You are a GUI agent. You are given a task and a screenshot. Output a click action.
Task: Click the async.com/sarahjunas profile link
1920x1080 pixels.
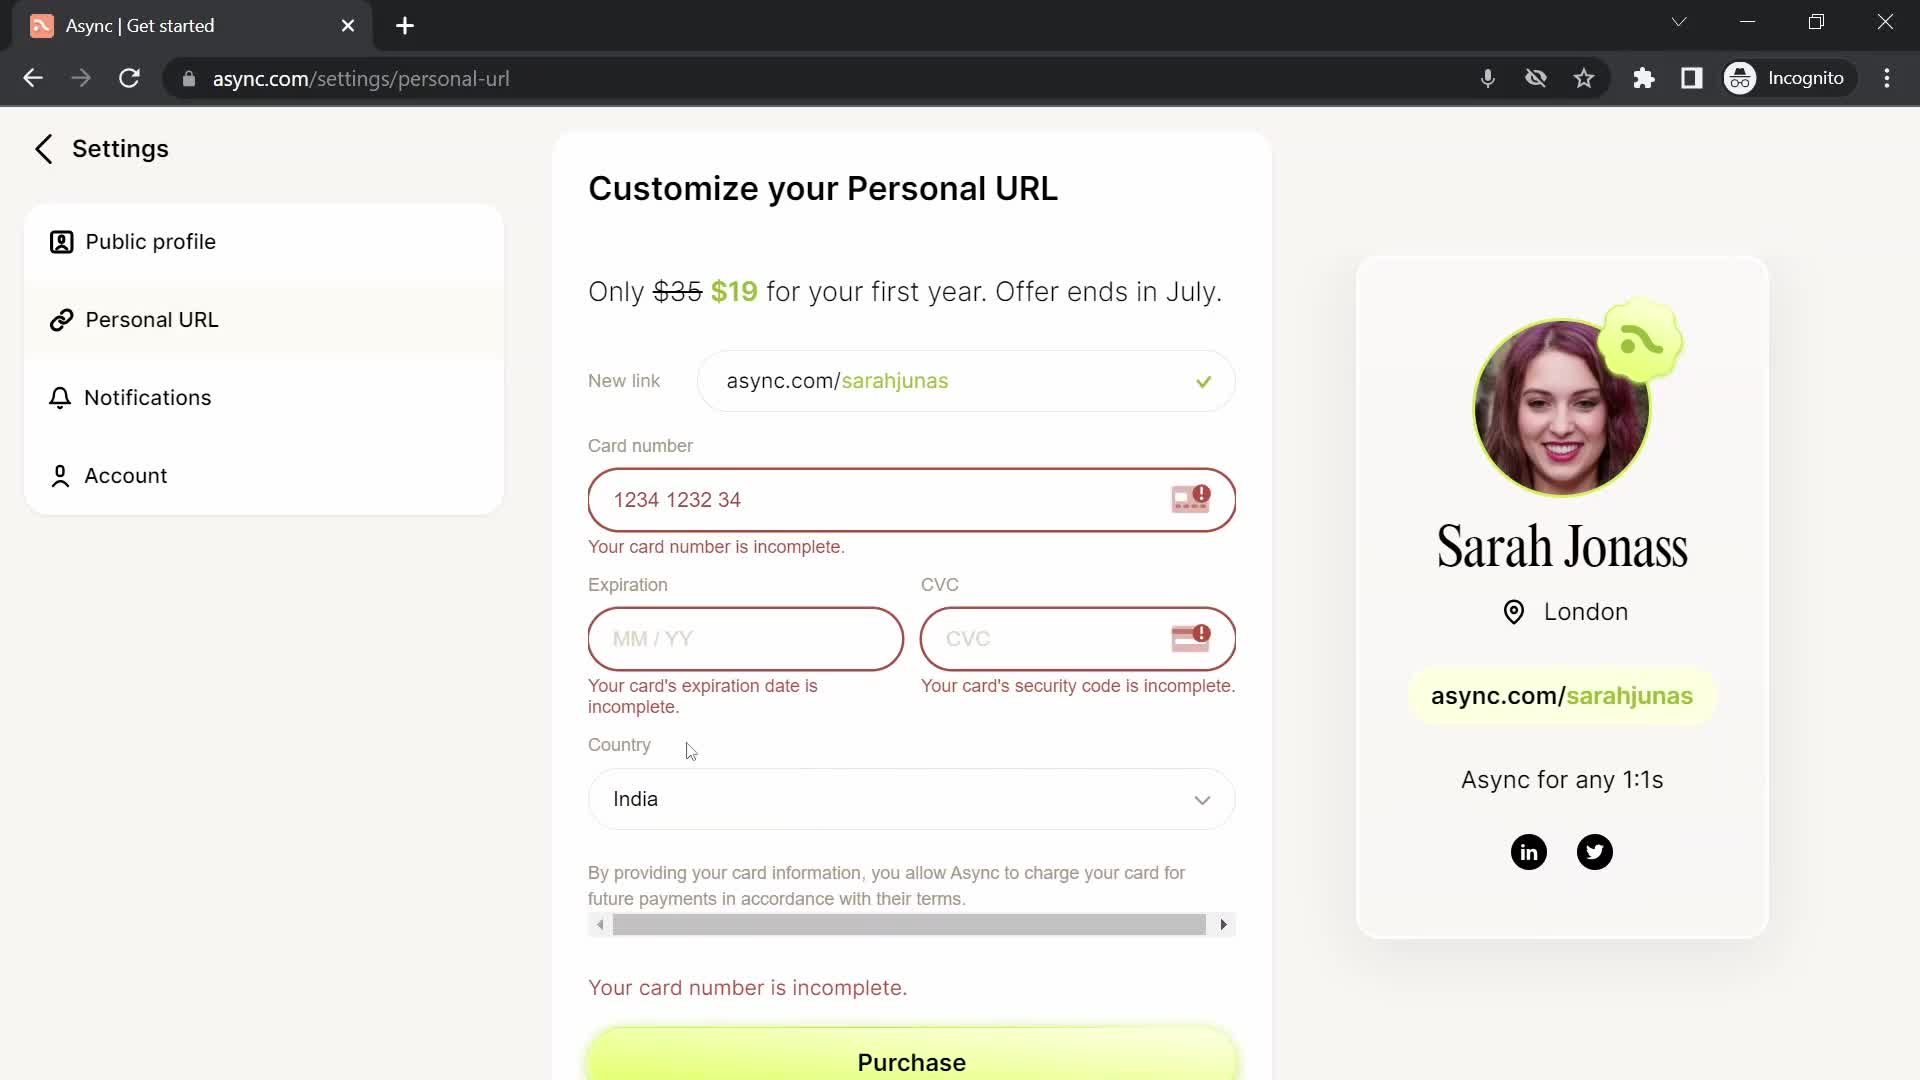pos(1561,695)
